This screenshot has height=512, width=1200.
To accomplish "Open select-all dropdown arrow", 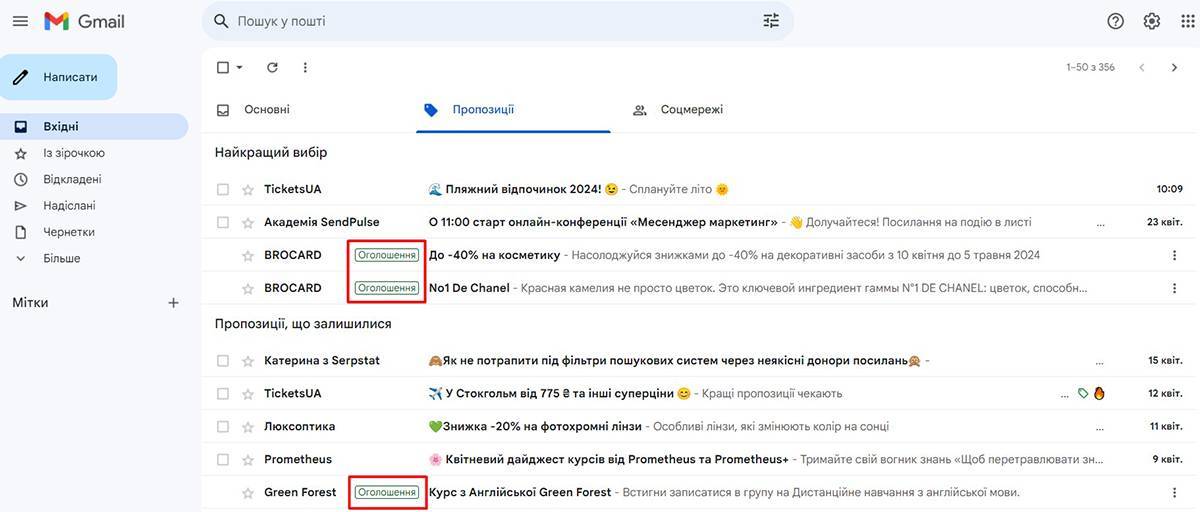I will click(240, 67).
